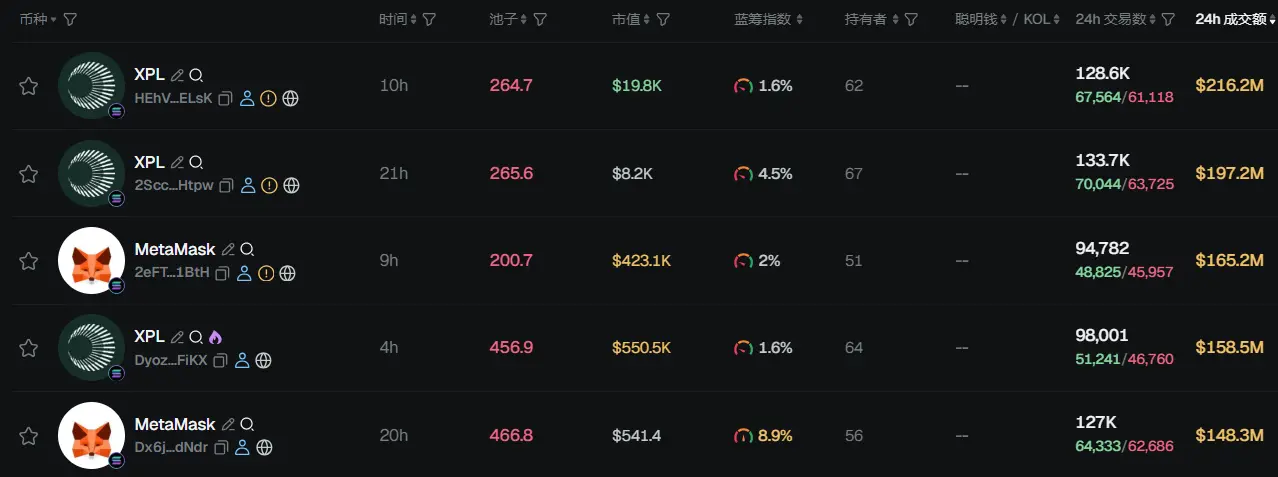Sort the table by 蓝筹指数
1278x477 pixels.
click(x=768, y=19)
